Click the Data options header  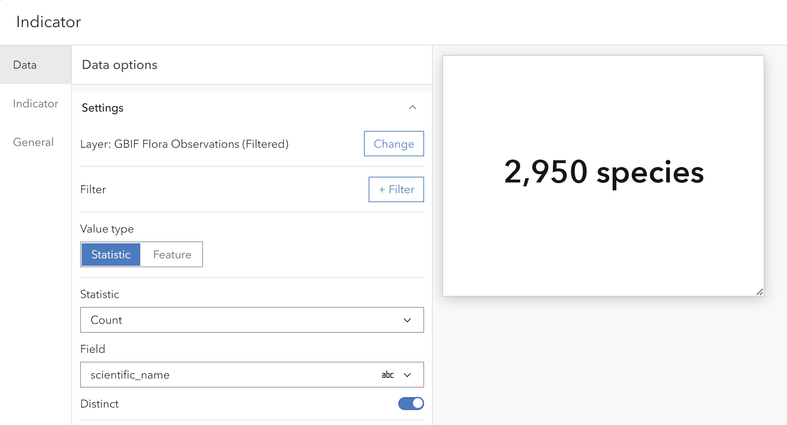click(x=119, y=65)
